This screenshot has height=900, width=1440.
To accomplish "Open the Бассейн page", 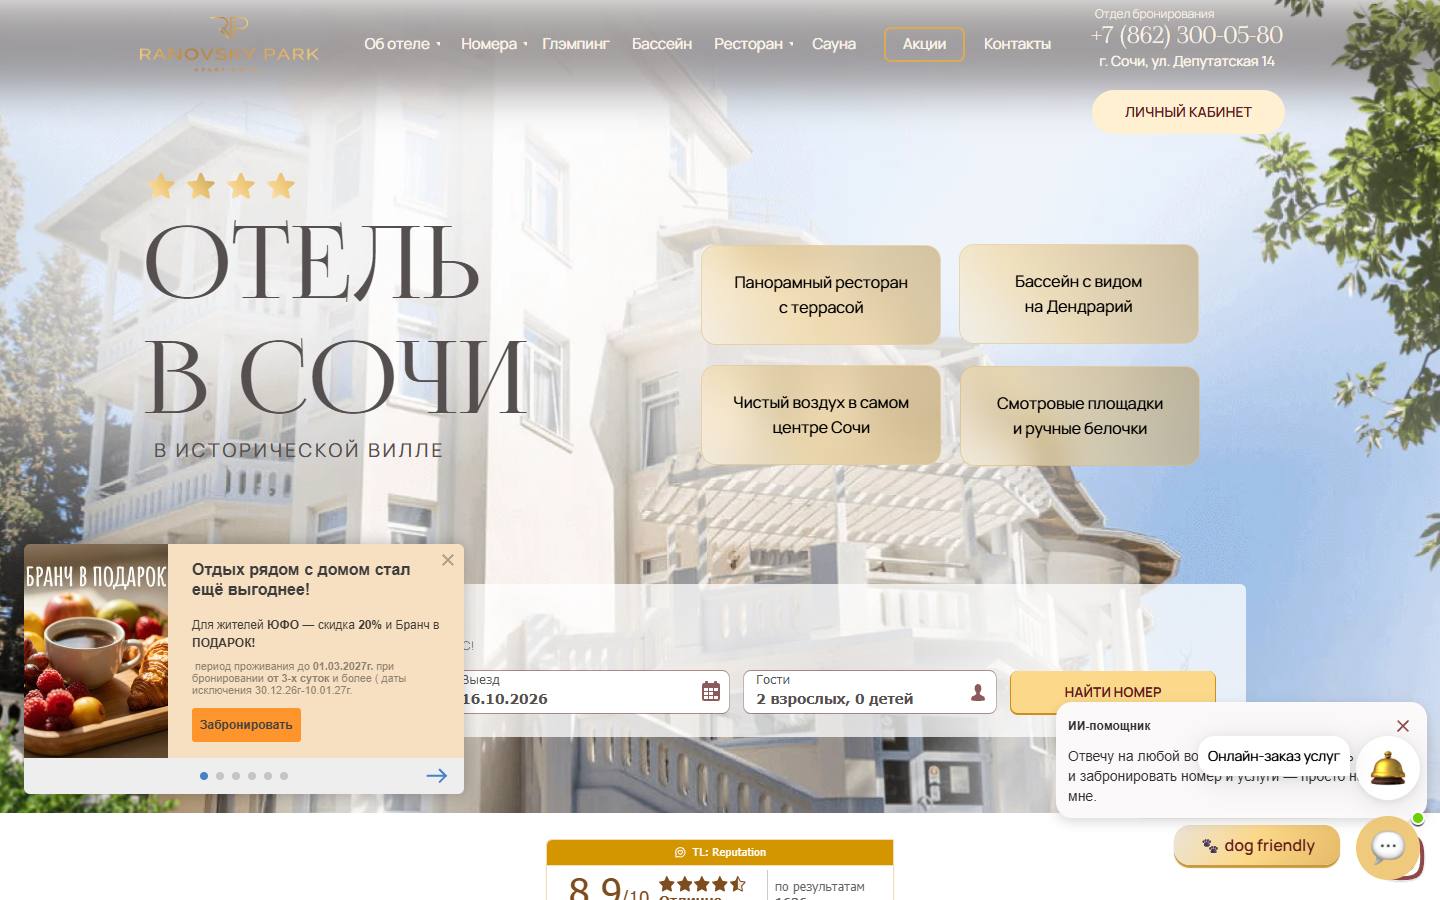I will click(x=662, y=44).
